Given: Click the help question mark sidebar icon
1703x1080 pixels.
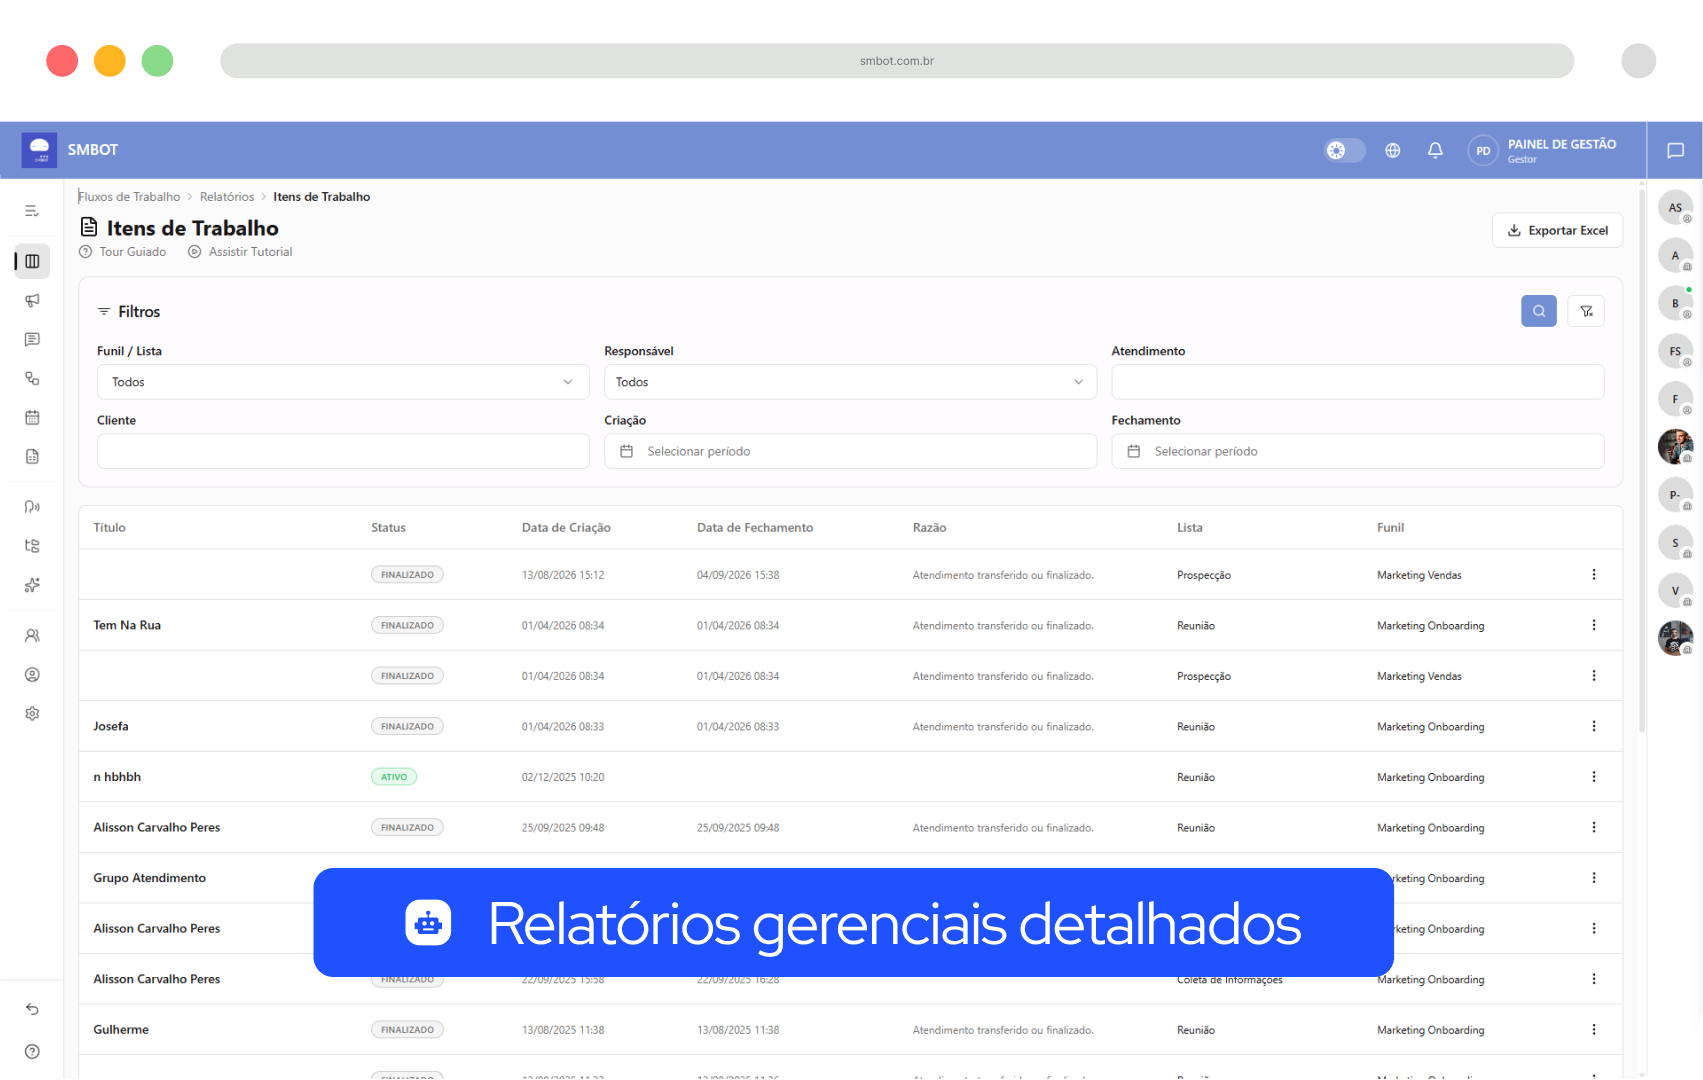Looking at the screenshot, I should (x=32, y=1051).
